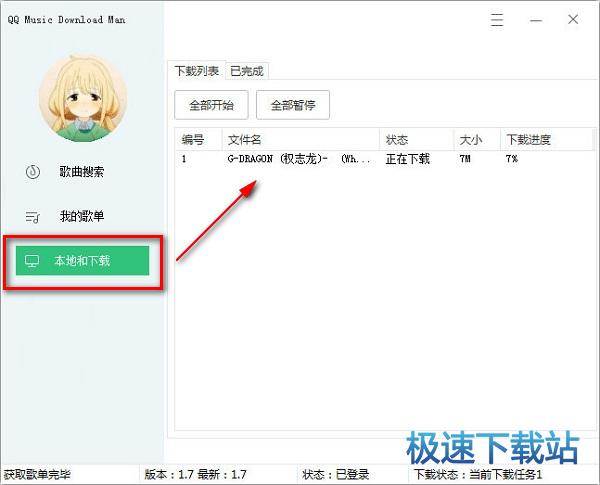Click the 7M size cell
600x485 pixels.
[x=465, y=158]
